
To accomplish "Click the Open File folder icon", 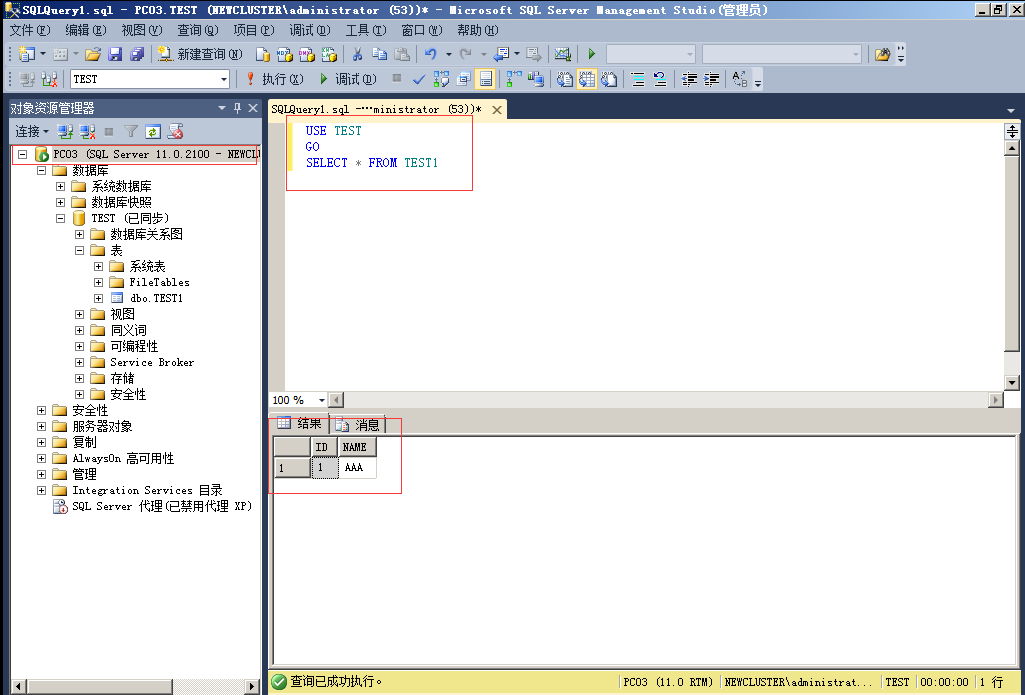I will tap(93, 54).
